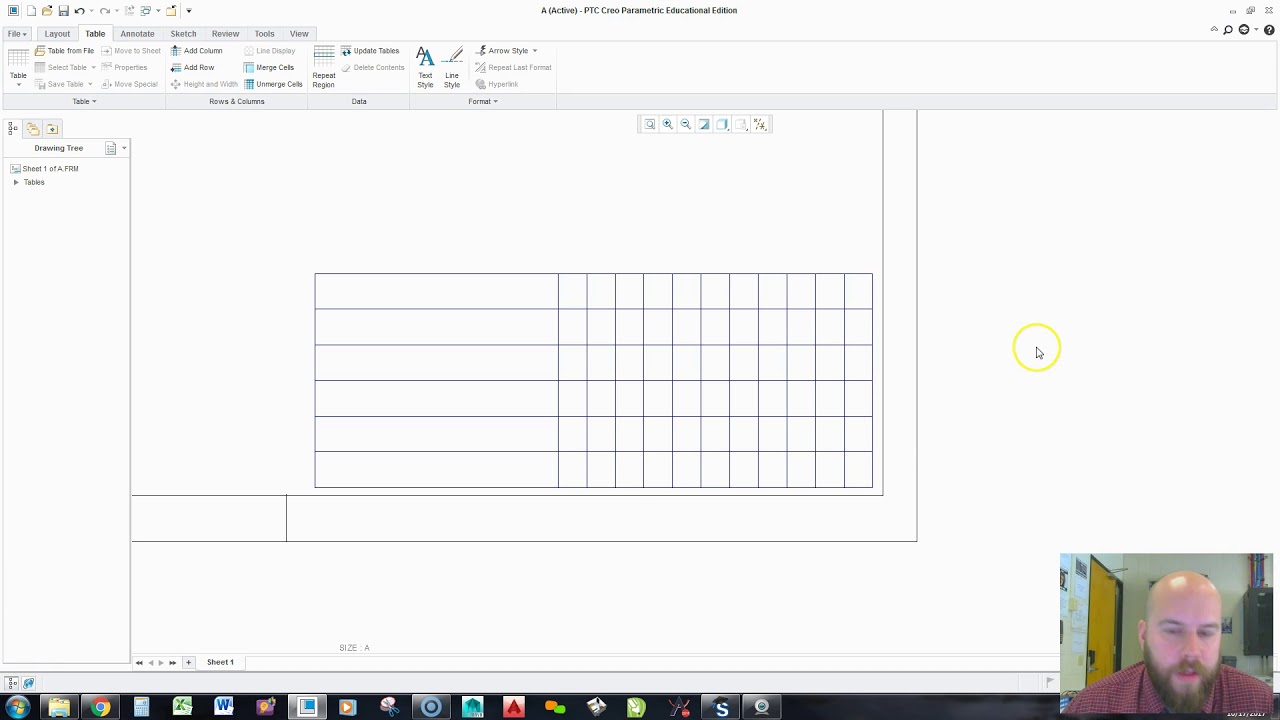
Task: Click the Close window icon in quick access toolbar
Action: [x=171, y=10]
